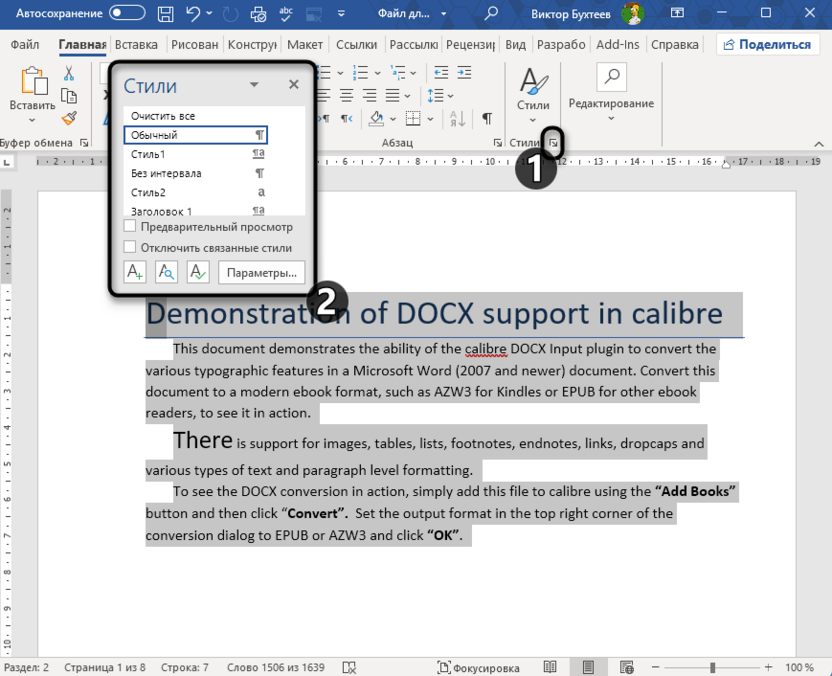Screen dimensions: 832x676
Task: Select the alphabetical Sort icon
Action: point(456,118)
